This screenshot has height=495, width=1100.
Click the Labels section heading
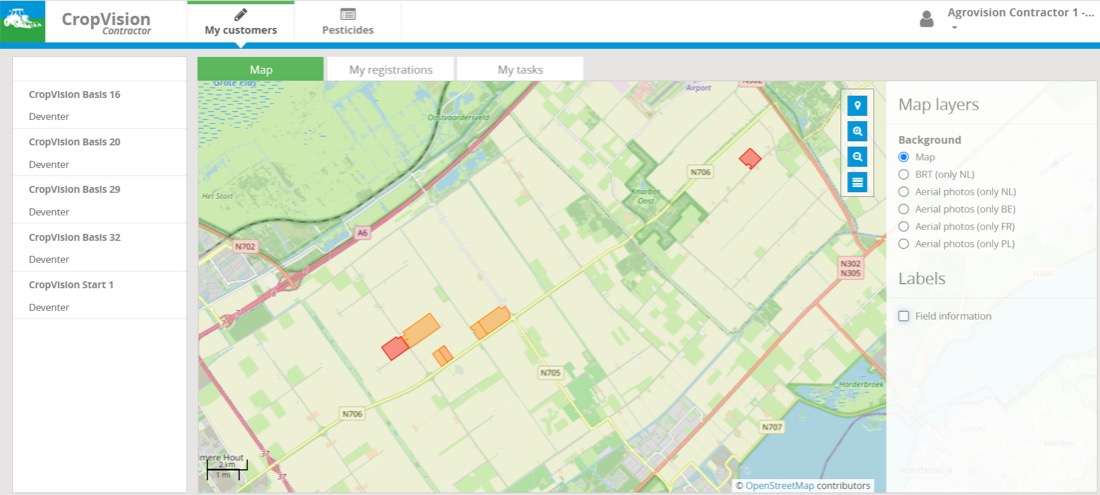[x=922, y=278]
